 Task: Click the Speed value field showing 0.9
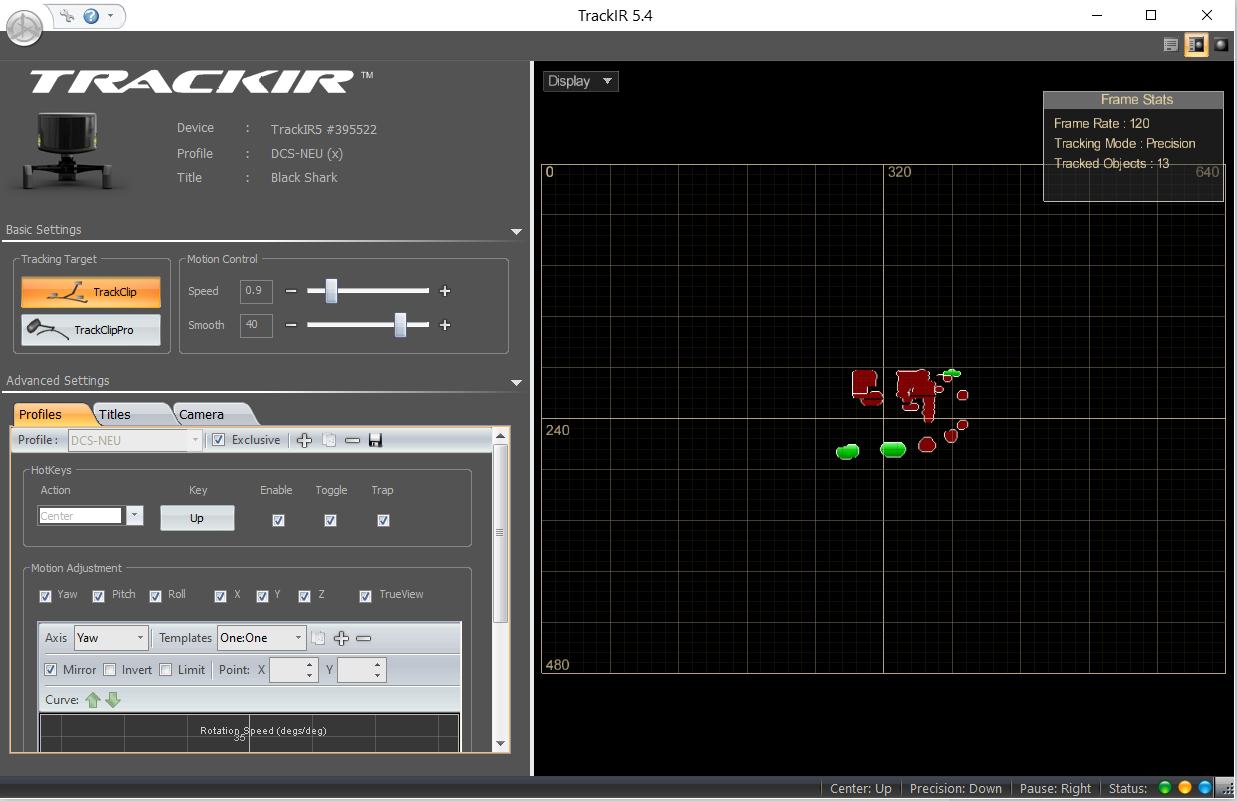tap(256, 291)
